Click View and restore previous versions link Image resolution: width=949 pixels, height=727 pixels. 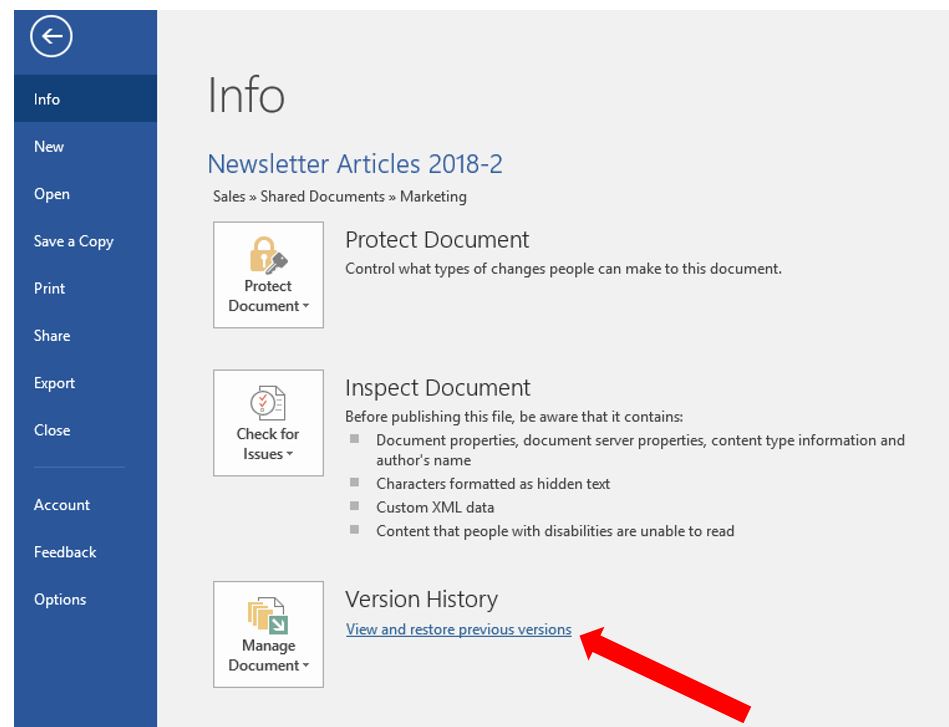pyautogui.click(x=459, y=630)
